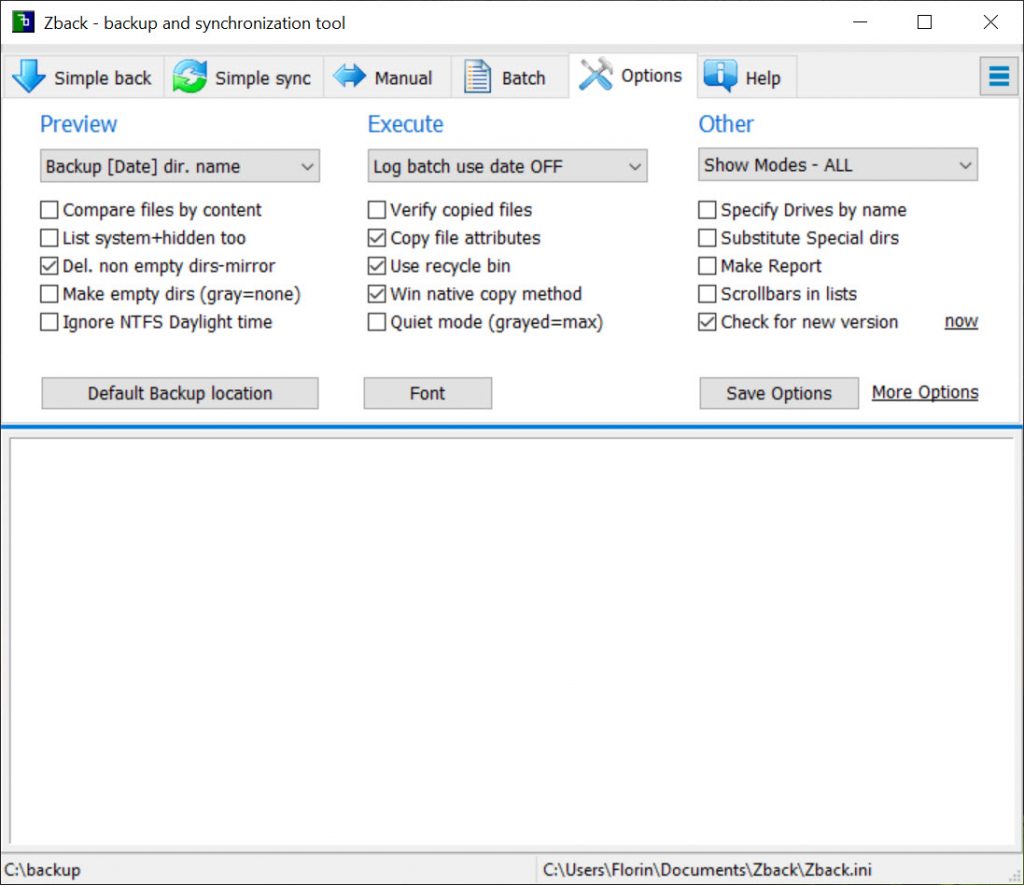
Task: Open the hamburger menu button
Action: (999, 76)
